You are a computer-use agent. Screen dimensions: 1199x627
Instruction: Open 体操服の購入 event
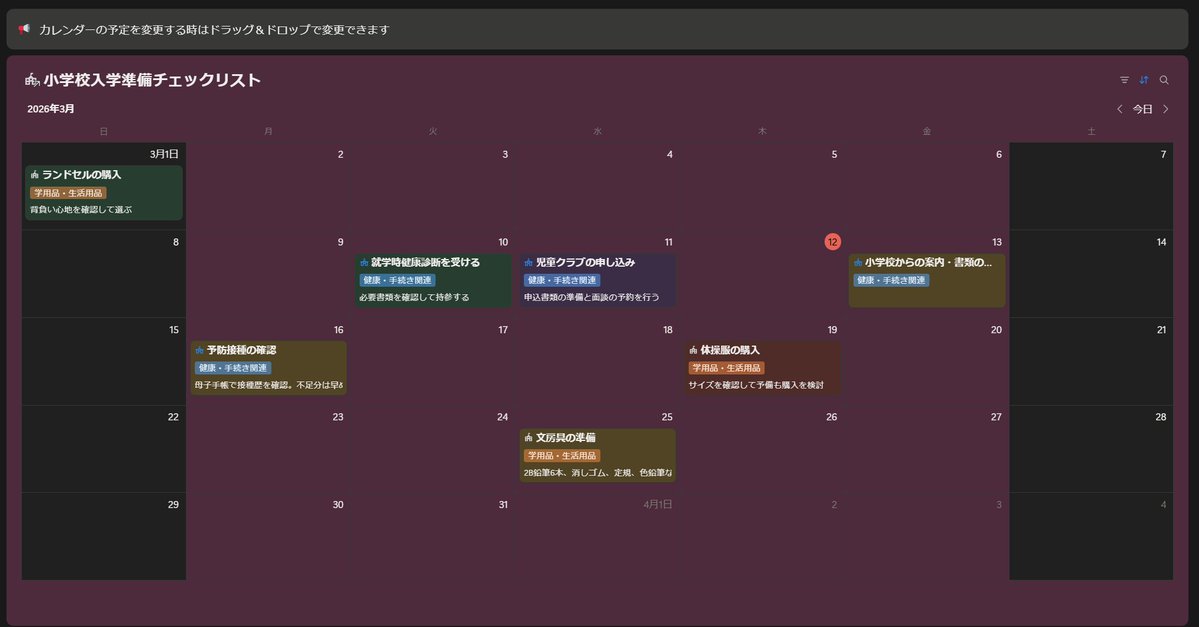[762, 368]
